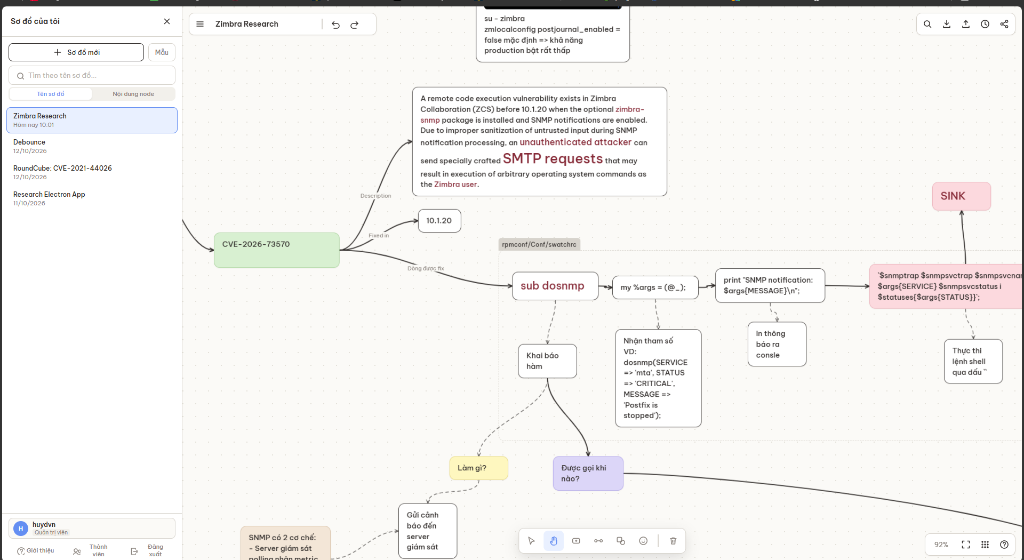Open the search magnifier in top-right toolbar
Screen dimensions: 1024x560
click(x=927, y=24)
